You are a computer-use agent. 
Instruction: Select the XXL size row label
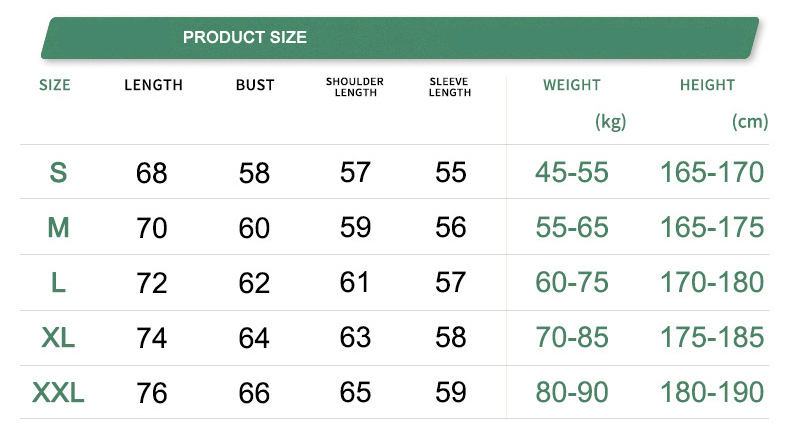(x=58, y=393)
